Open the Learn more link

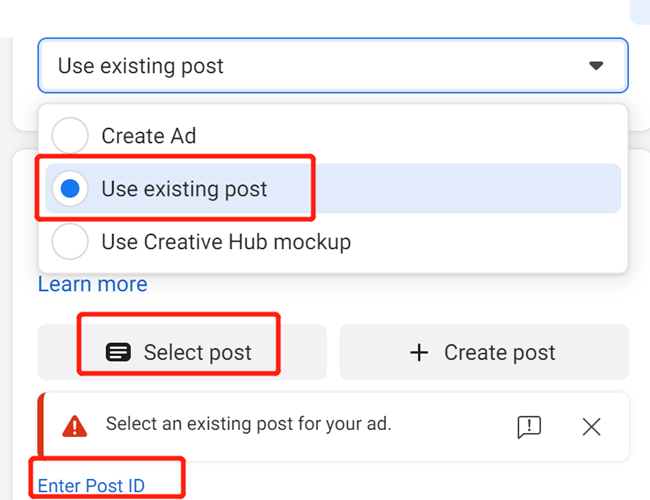coord(92,284)
